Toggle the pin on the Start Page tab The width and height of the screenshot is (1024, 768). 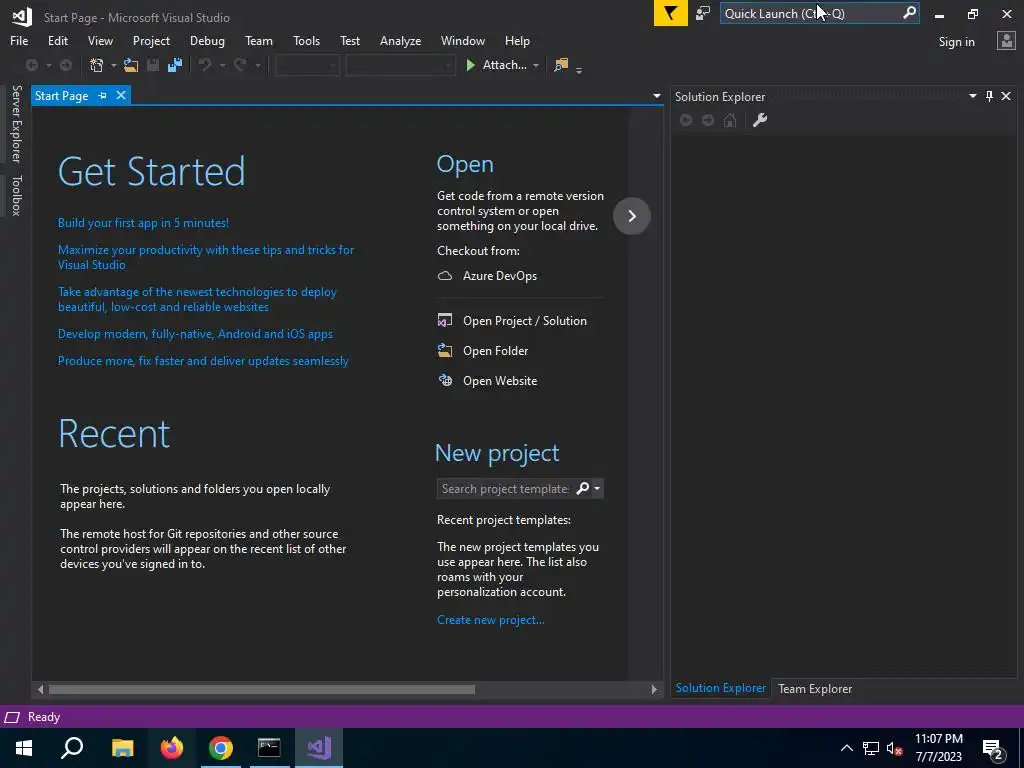[x=103, y=95]
